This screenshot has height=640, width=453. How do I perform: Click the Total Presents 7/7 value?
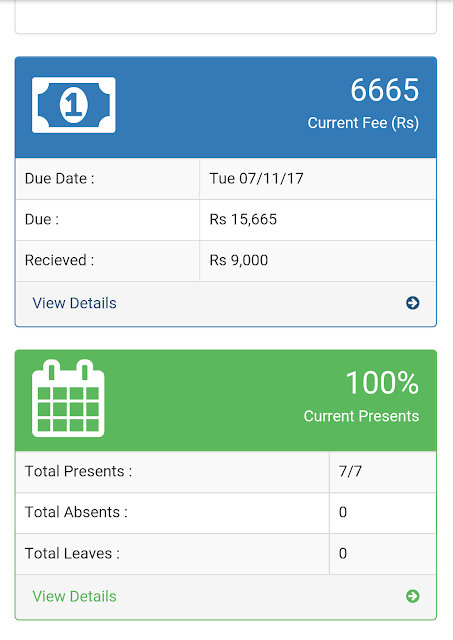[x=350, y=471]
